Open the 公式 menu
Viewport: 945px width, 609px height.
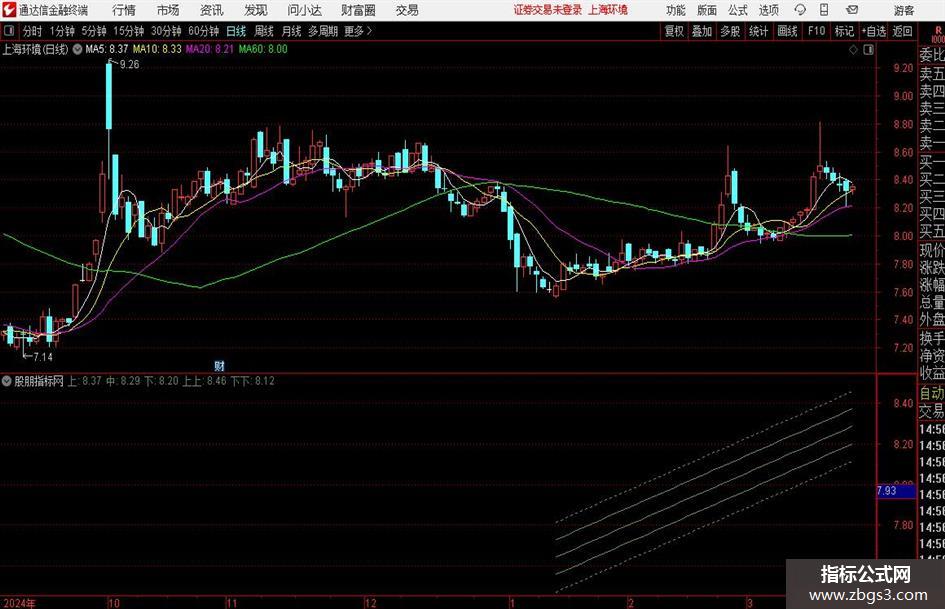(738, 10)
